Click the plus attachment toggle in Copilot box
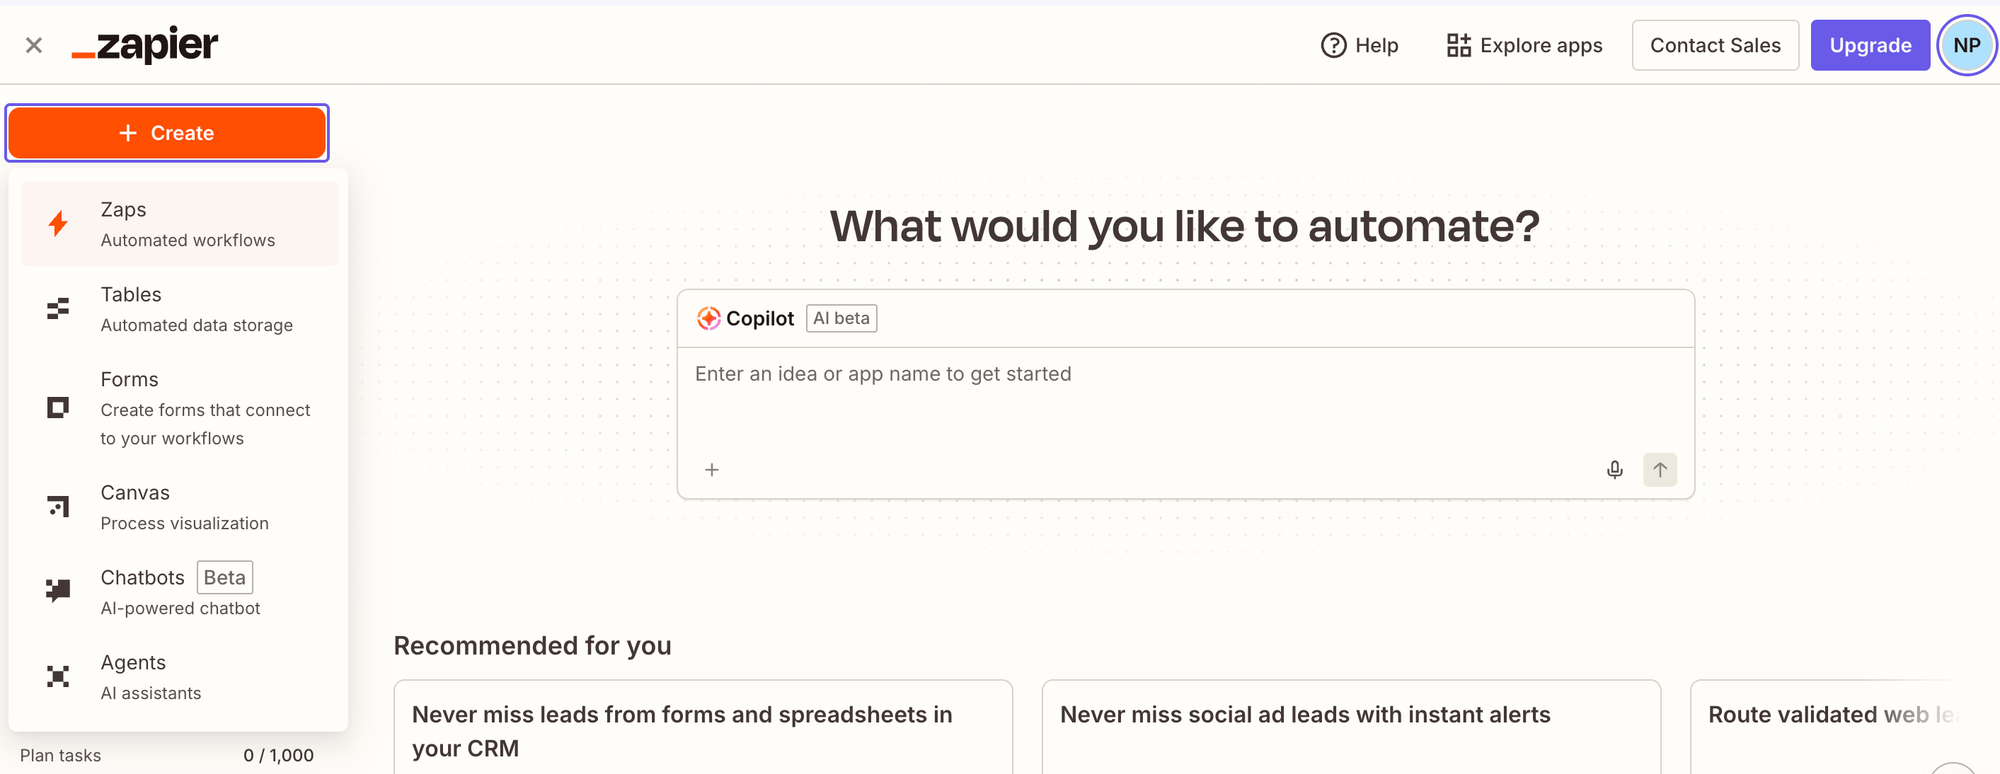2000x774 pixels. (x=712, y=469)
